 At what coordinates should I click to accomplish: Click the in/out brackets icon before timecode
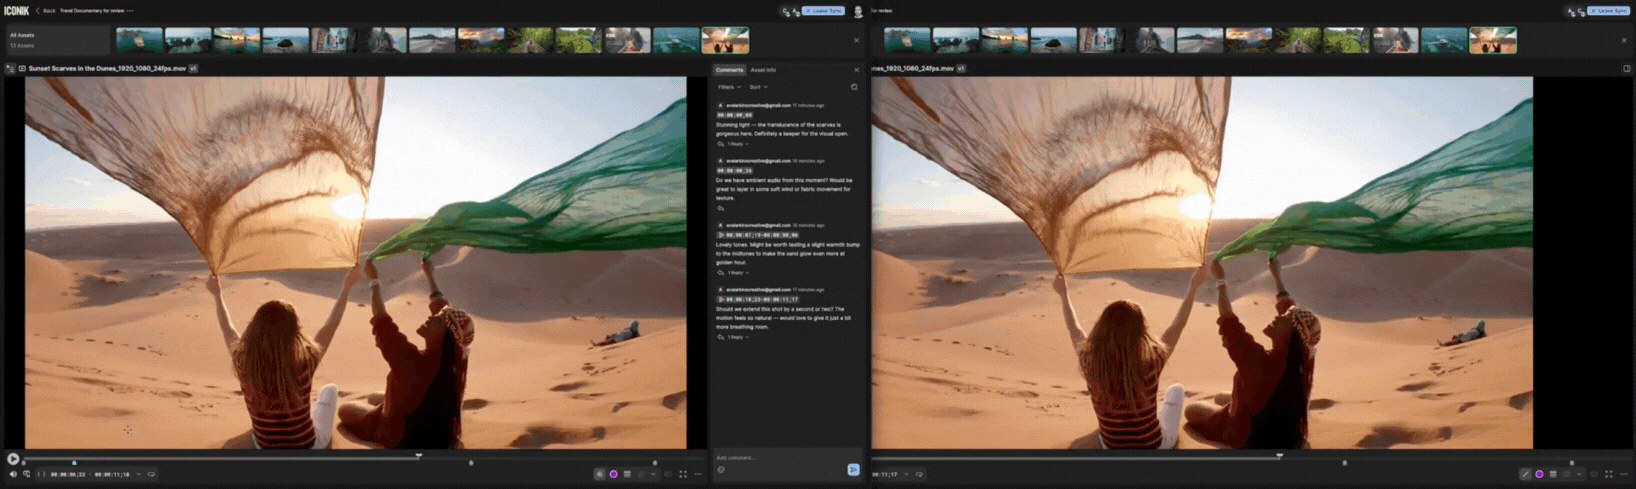point(41,474)
